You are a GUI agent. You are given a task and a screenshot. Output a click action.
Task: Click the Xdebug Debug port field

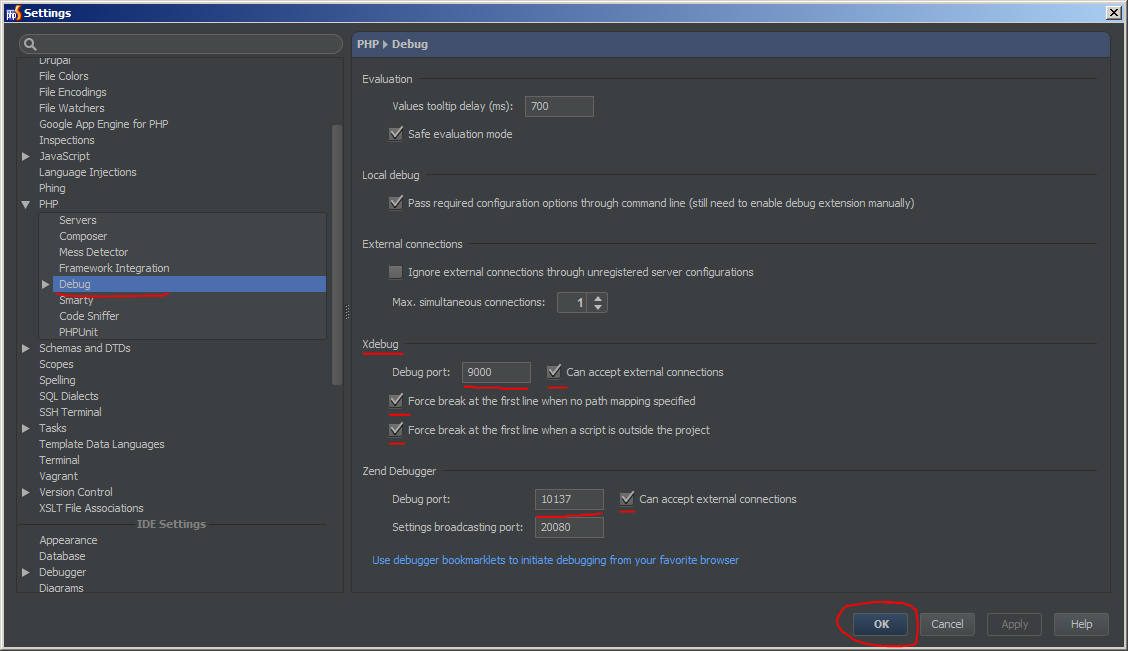click(496, 372)
